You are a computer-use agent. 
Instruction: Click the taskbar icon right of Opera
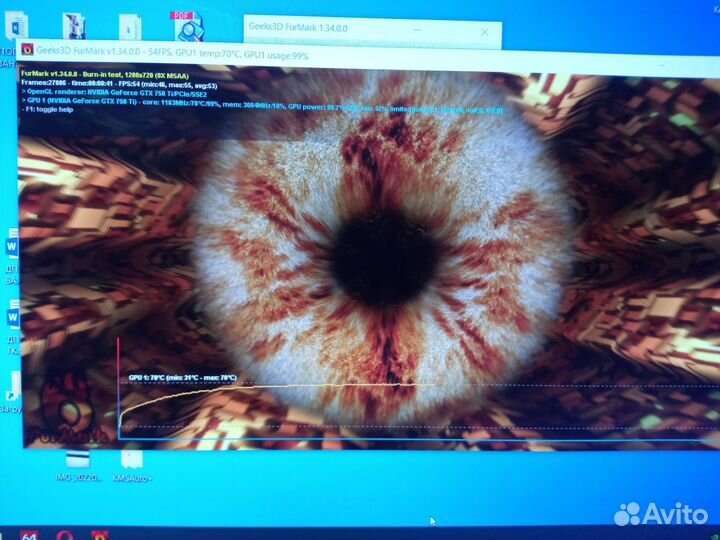tap(99, 533)
